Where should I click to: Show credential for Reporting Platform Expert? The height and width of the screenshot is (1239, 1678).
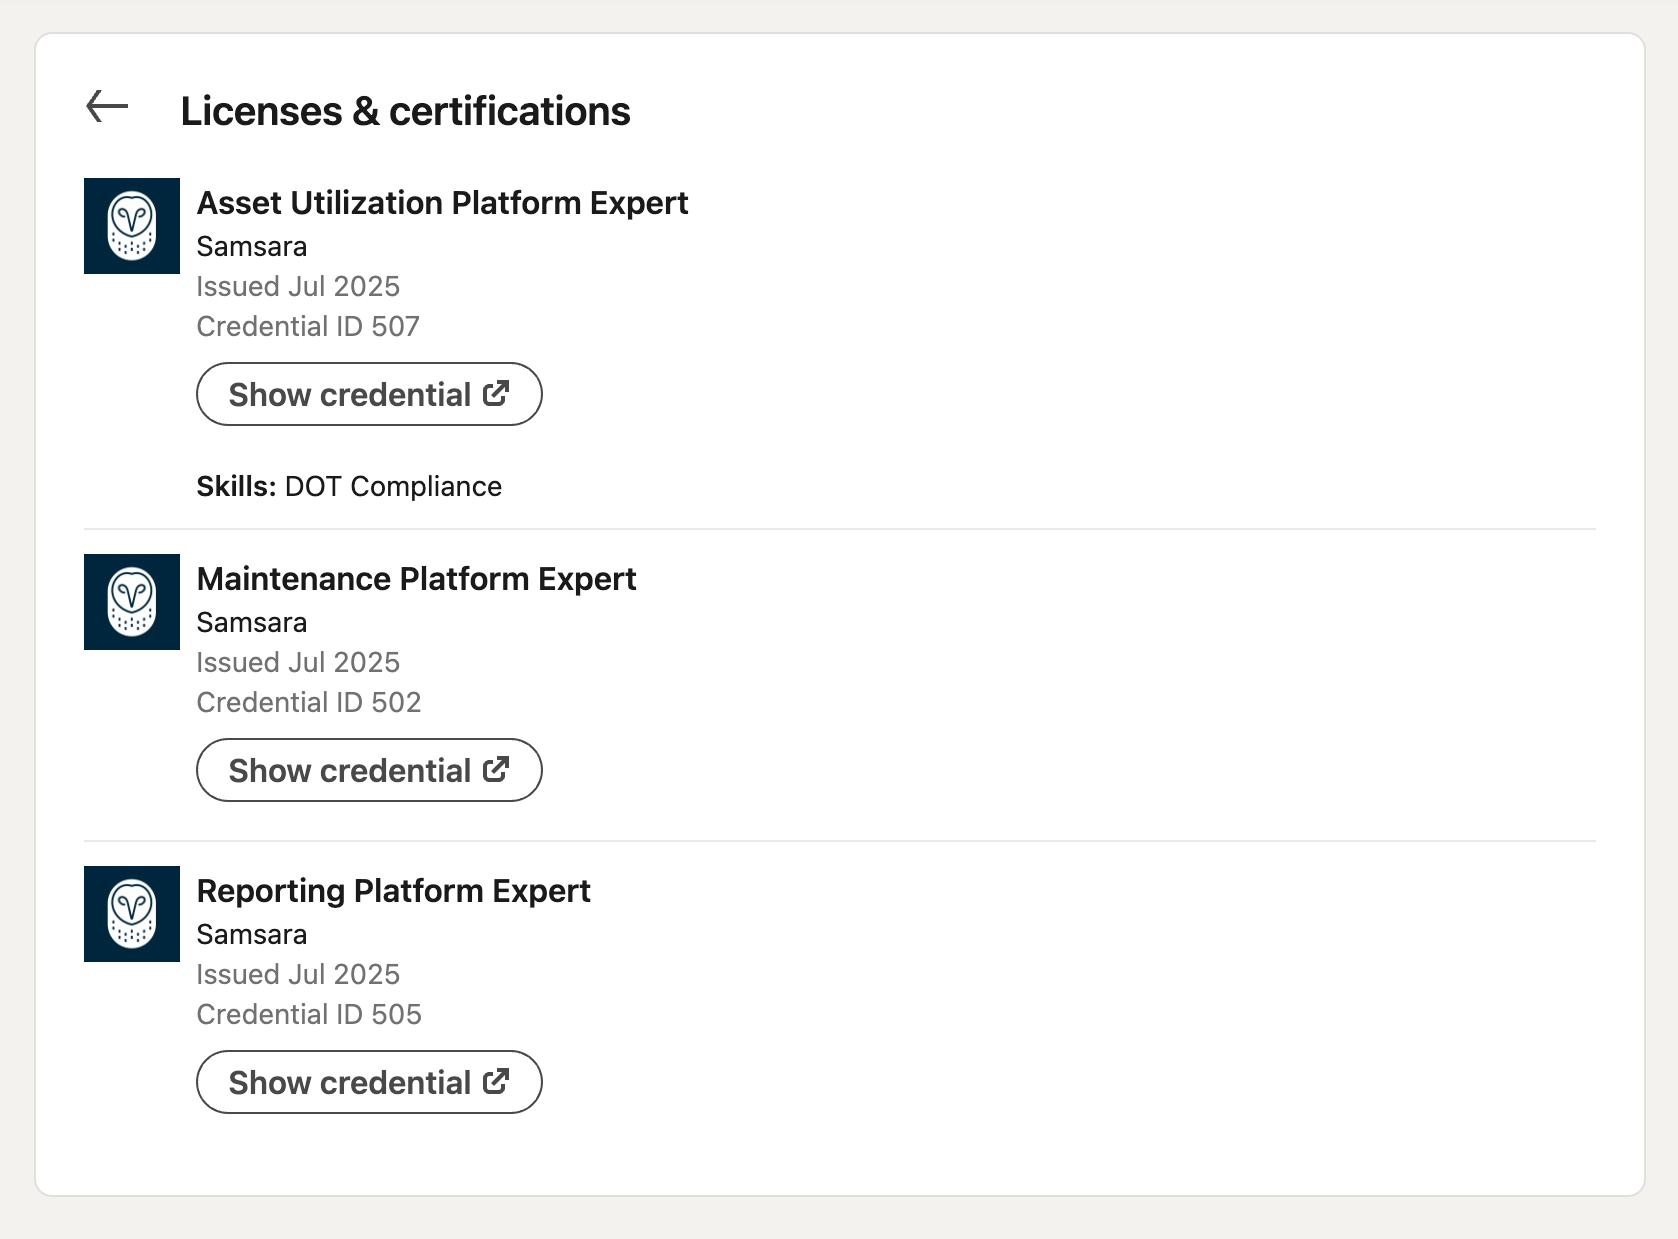point(369,1082)
